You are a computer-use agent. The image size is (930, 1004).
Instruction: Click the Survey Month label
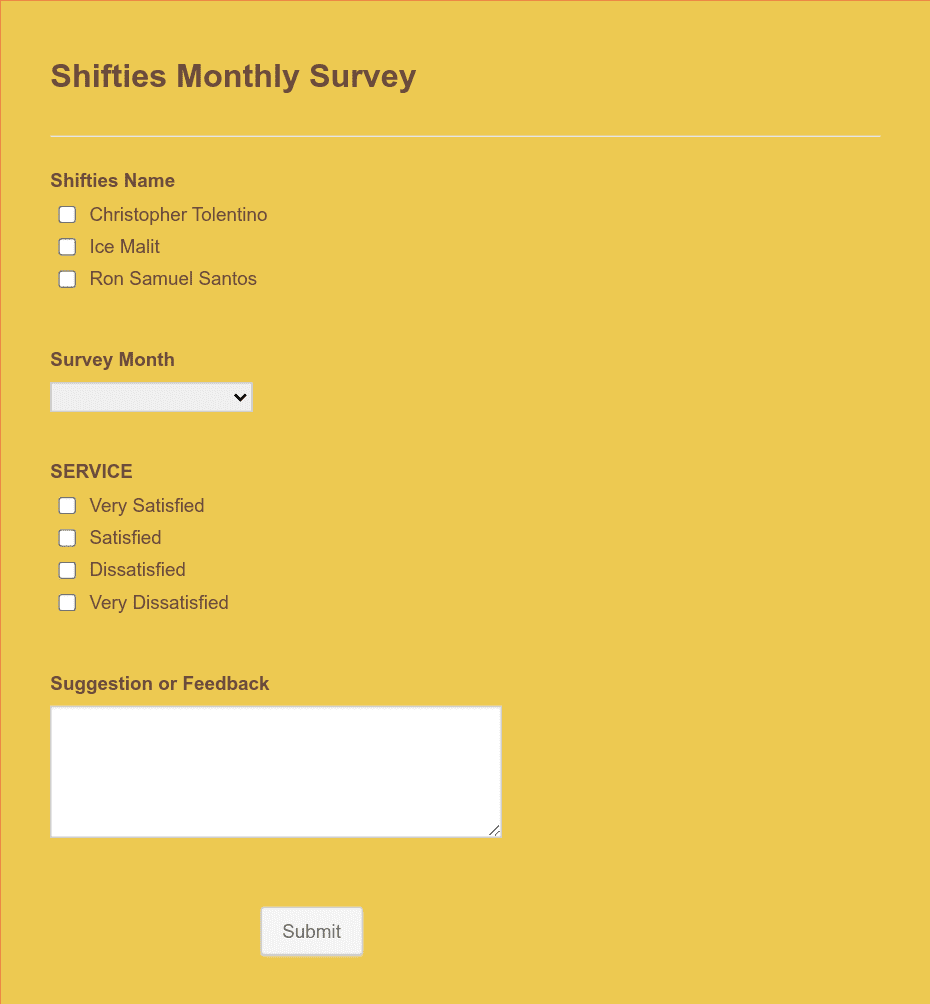(112, 359)
